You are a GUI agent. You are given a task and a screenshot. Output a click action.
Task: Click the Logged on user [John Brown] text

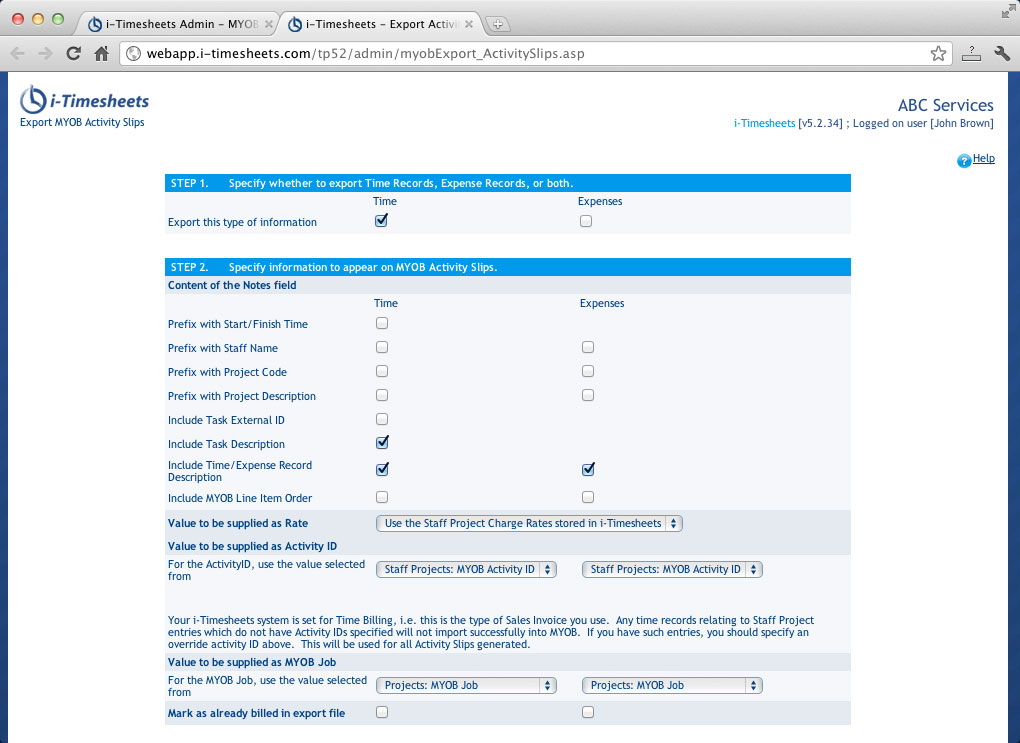pos(923,123)
